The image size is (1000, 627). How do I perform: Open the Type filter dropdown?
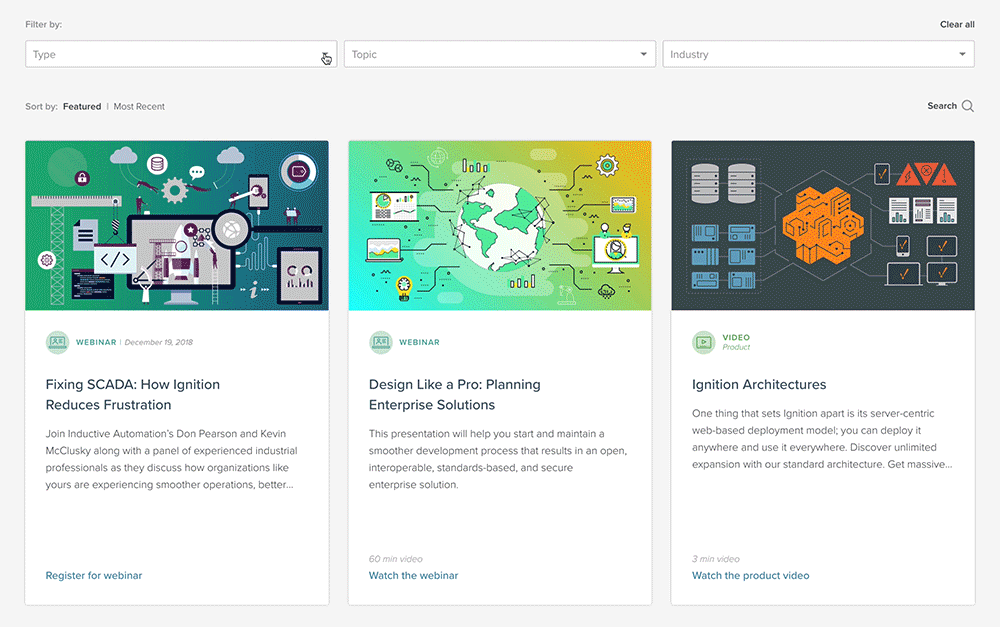pos(181,54)
